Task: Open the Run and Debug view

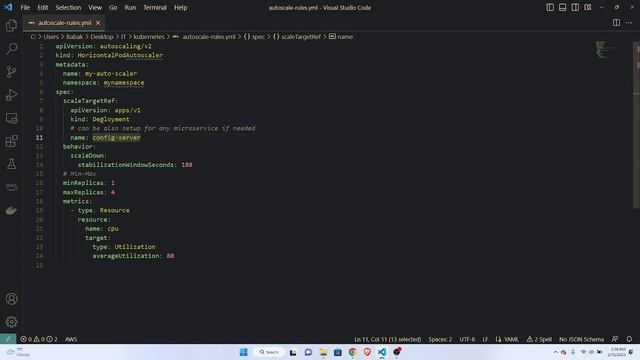Action: coord(11,95)
